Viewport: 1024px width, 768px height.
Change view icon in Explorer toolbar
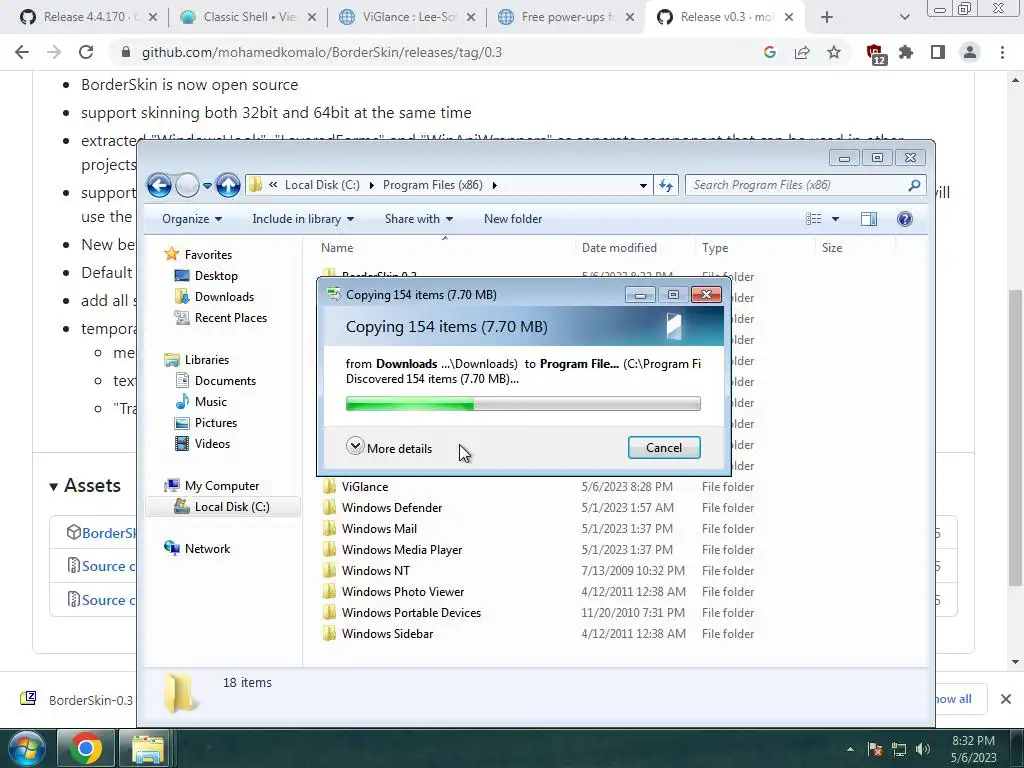coord(814,219)
